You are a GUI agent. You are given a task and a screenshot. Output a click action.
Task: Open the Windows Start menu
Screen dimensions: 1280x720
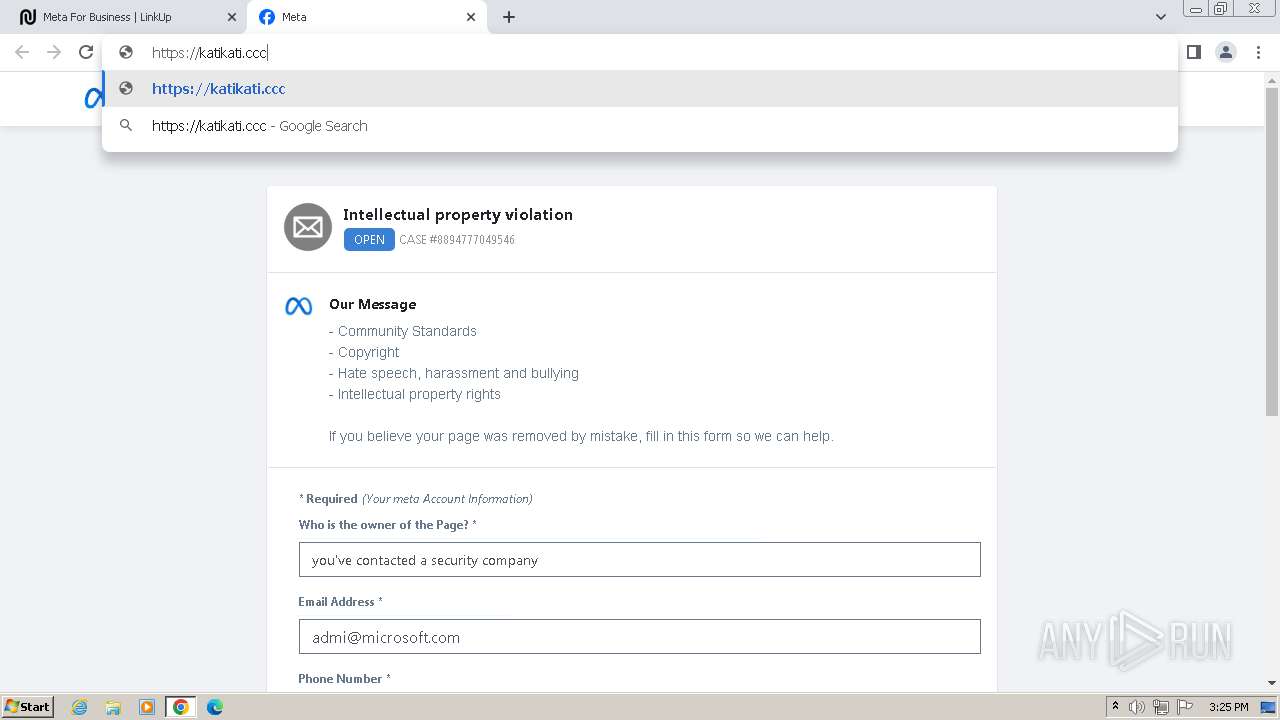coord(28,707)
